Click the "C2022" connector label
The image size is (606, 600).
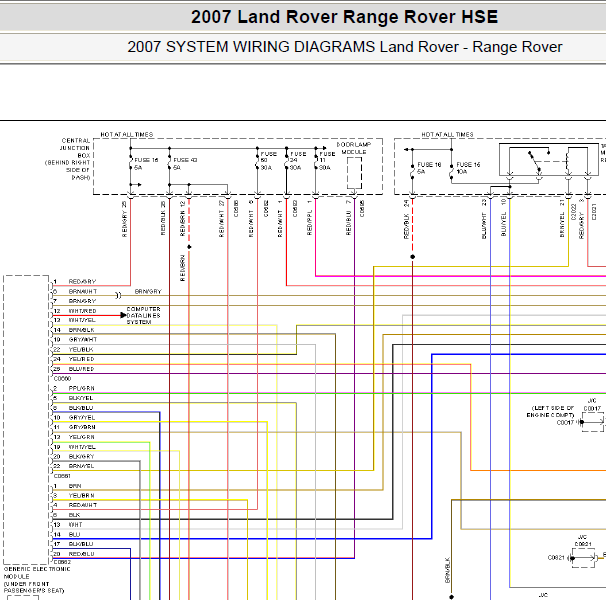tap(574, 212)
